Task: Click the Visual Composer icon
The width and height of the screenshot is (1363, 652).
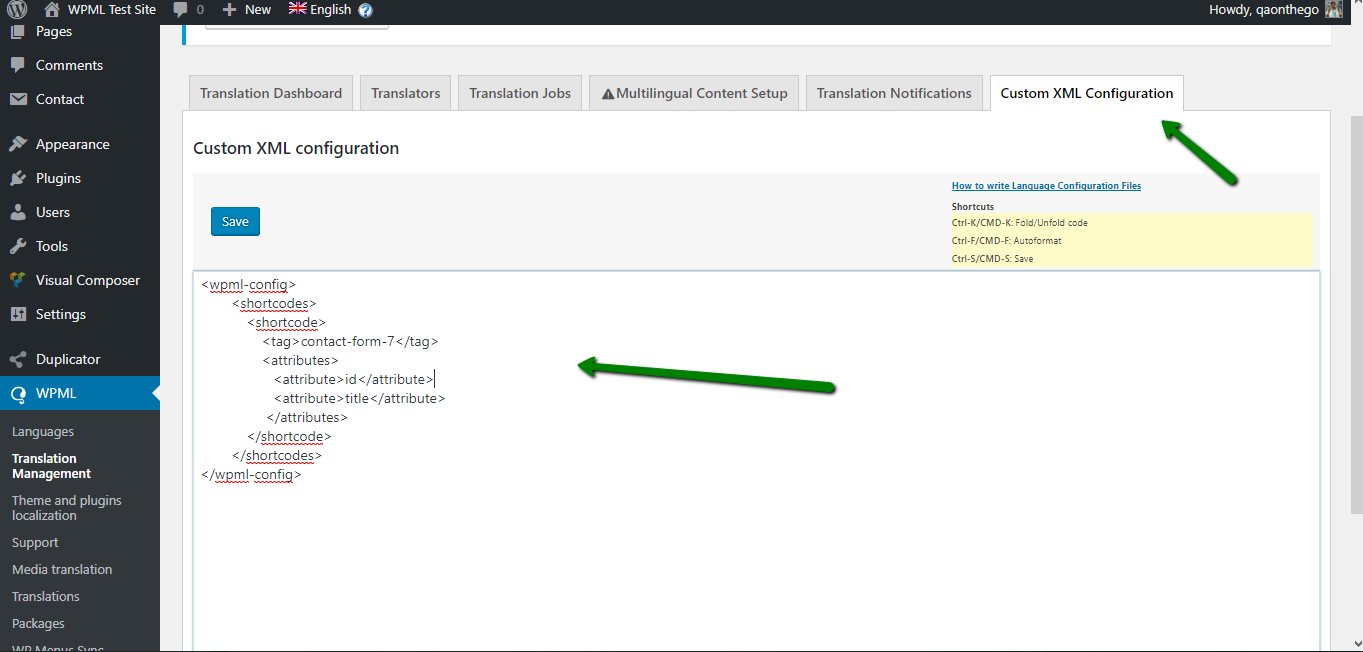Action: click(x=18, y=280)
